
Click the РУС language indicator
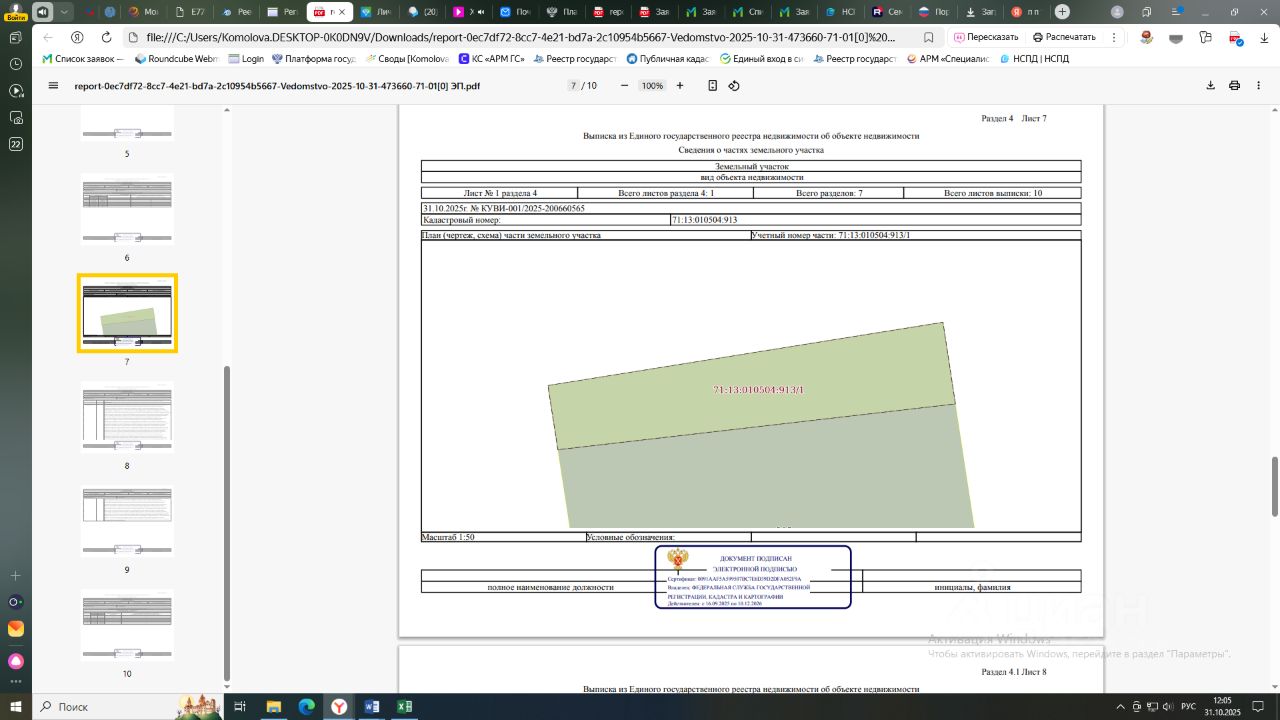[x=1188, y=707]
